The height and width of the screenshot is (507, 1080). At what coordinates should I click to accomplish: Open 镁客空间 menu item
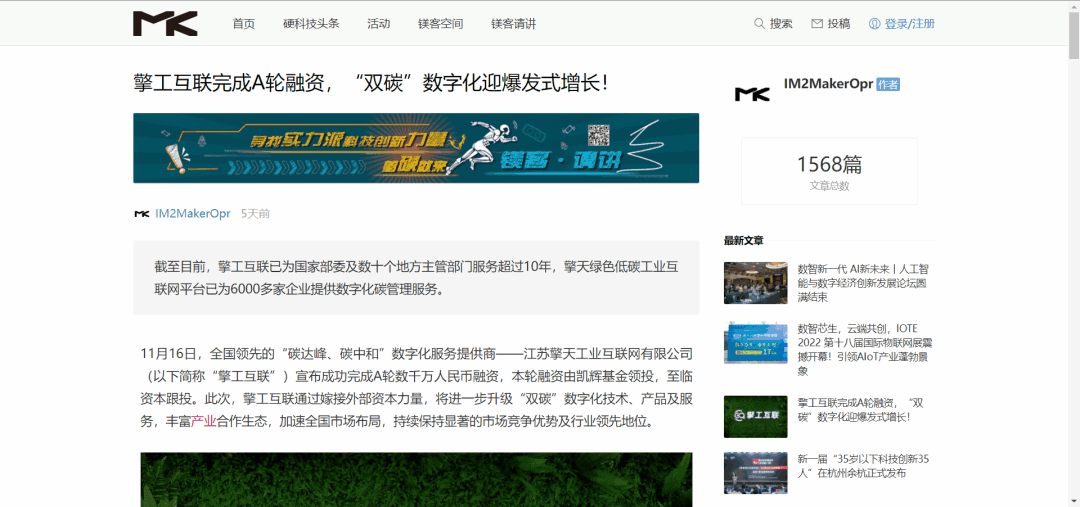441,23
